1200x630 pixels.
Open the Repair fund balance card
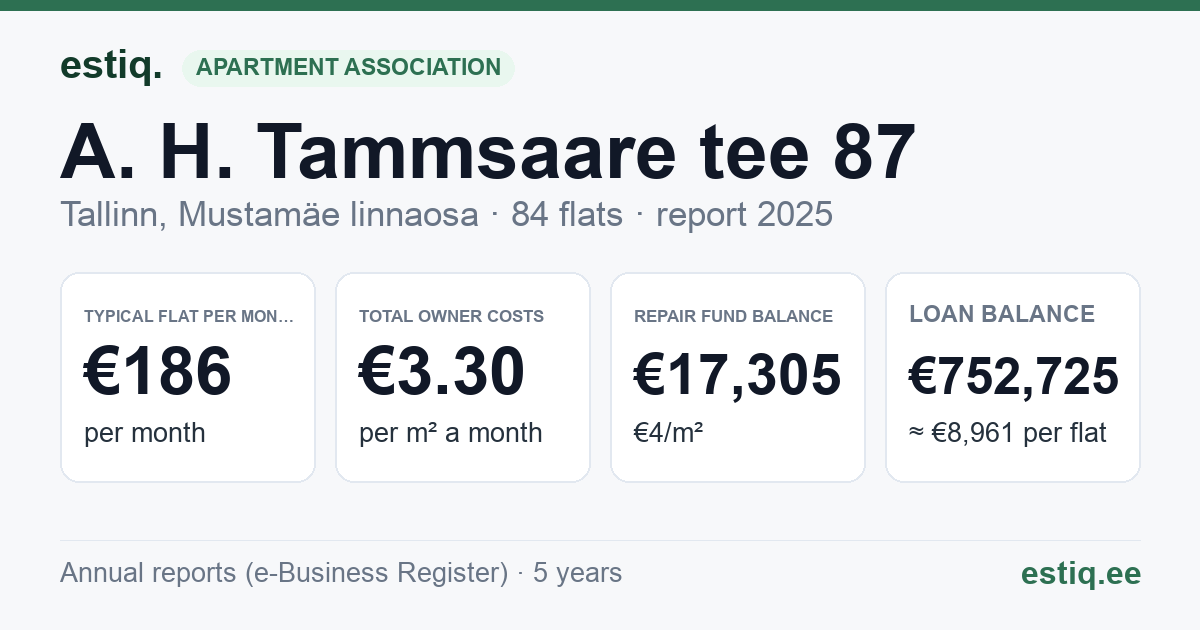(738, 377)
